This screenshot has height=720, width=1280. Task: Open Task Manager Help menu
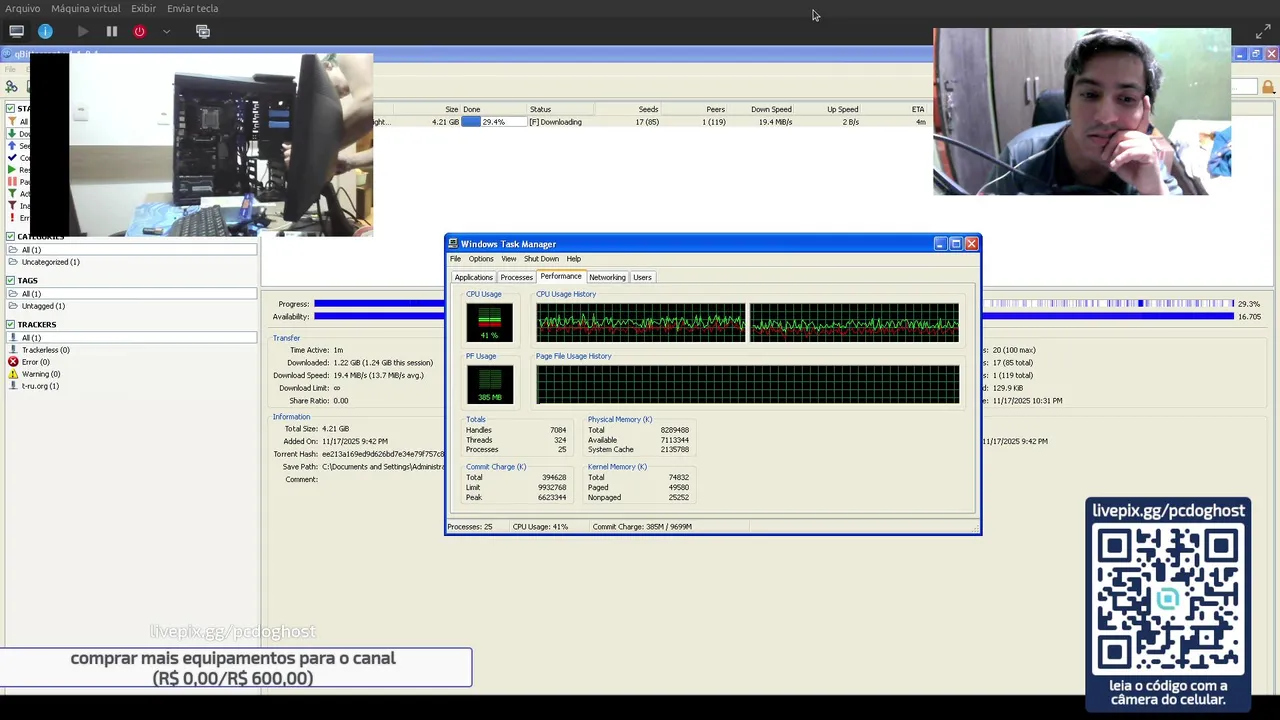573,259
